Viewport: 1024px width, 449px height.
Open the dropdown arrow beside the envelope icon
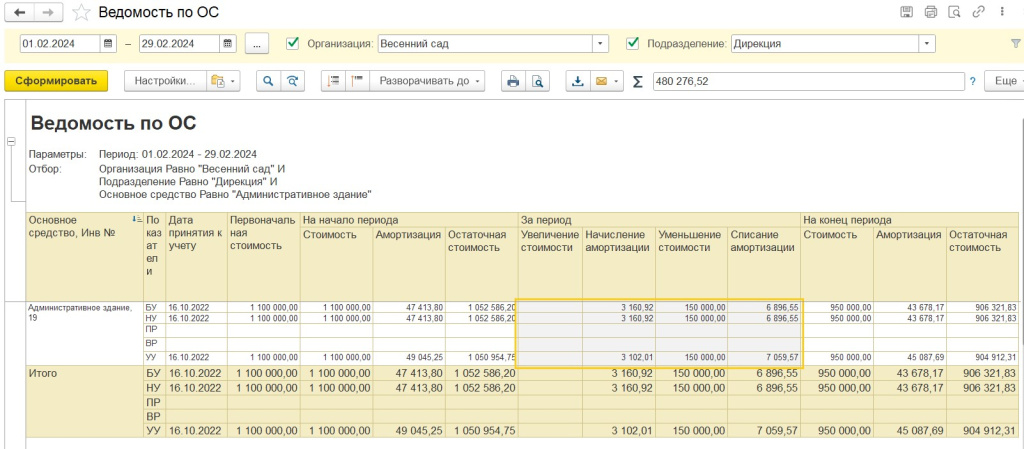616,82
